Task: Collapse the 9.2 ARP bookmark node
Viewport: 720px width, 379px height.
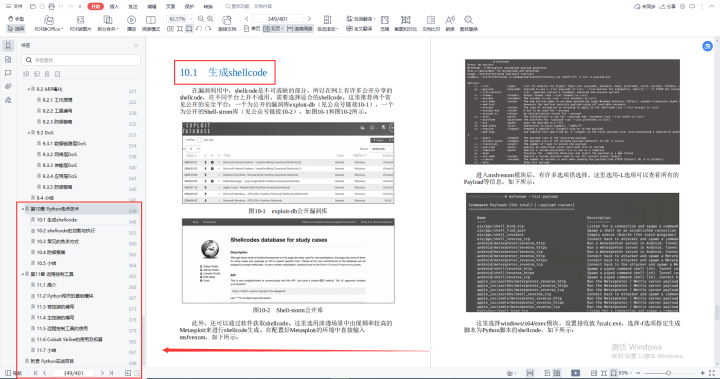Action: (29, 89)
